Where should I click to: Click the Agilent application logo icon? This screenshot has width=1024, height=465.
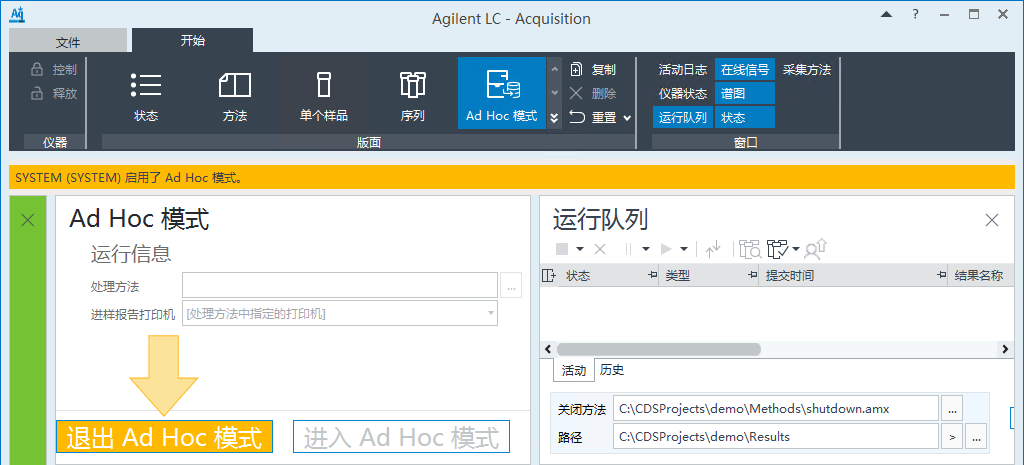point(17,14)
